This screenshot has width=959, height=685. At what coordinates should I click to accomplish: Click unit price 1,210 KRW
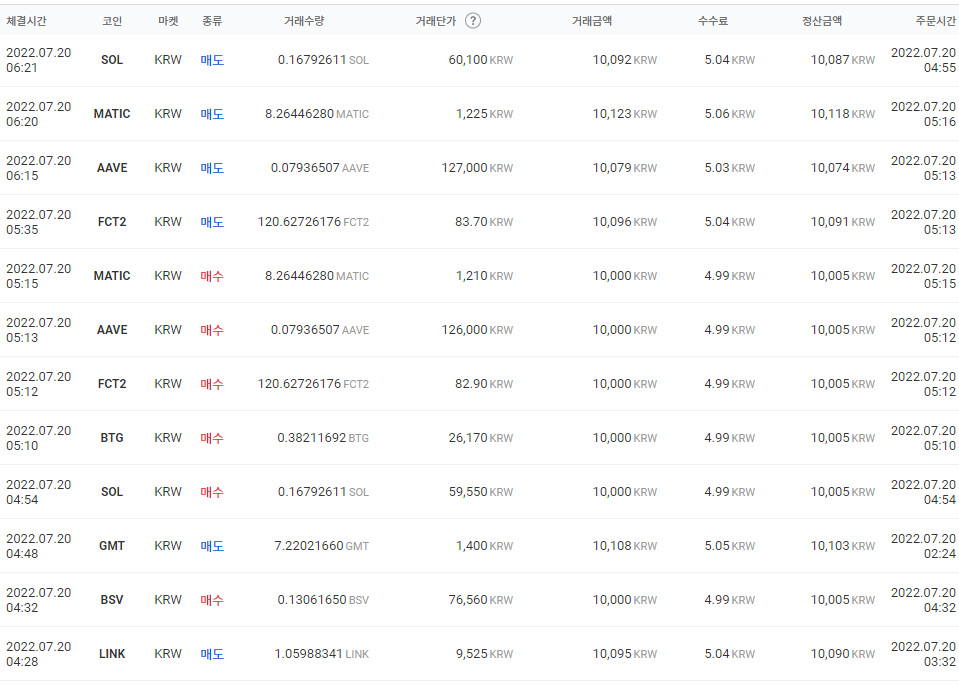point(484,276)
